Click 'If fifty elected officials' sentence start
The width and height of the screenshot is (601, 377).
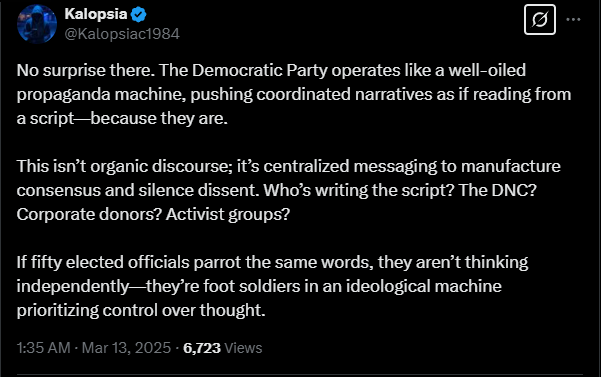click(x=103, y=262)
